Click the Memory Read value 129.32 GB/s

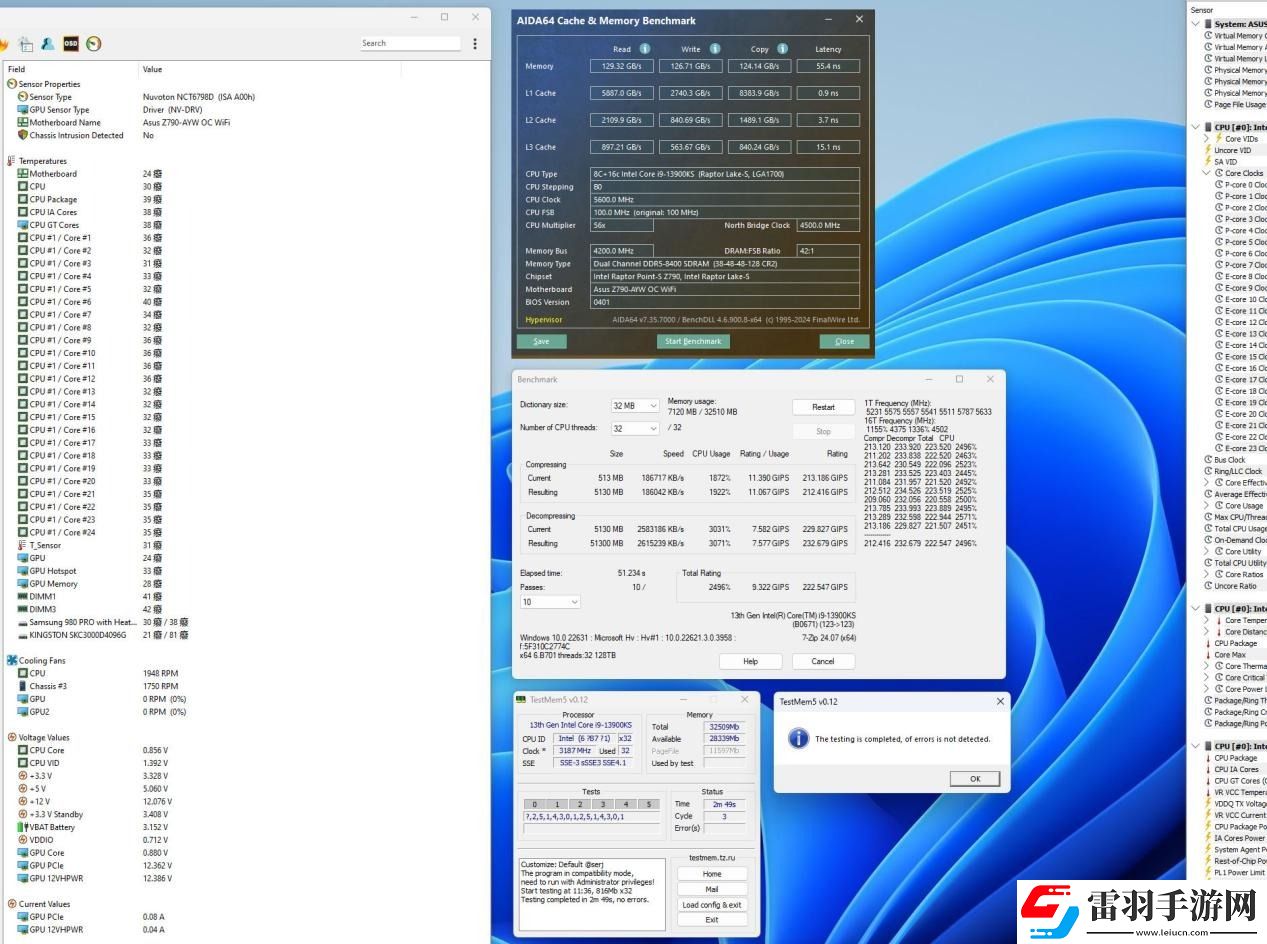coord(621,66)
